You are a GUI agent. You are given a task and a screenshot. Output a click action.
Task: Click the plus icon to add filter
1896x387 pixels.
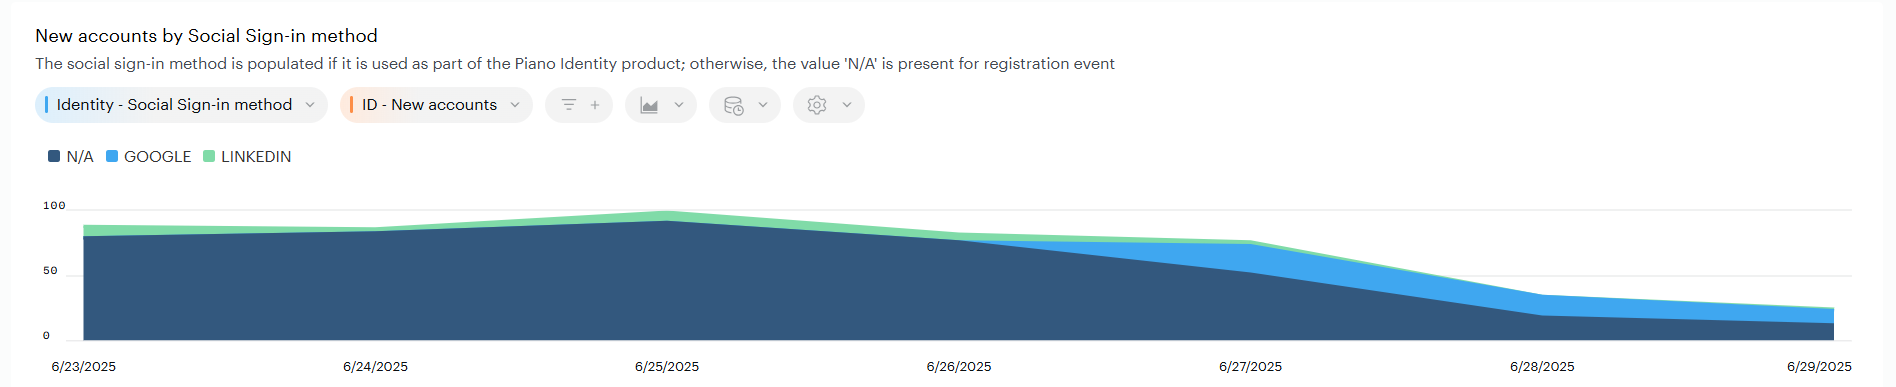[595, 105]
